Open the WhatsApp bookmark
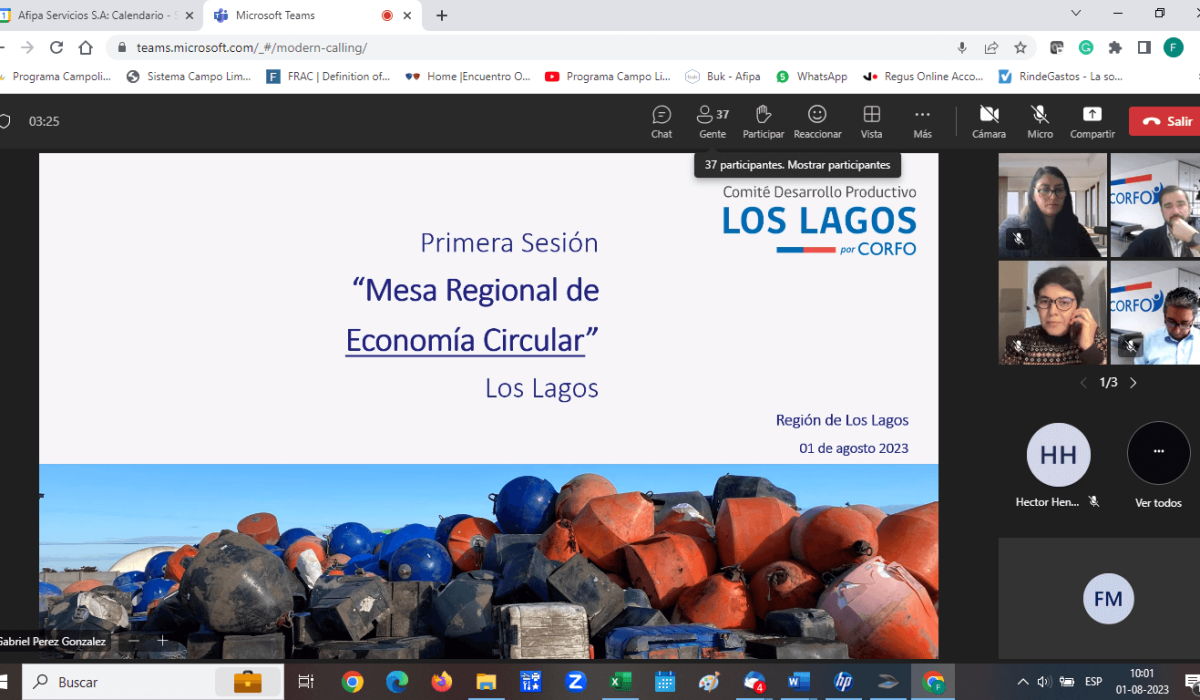Screen dimensions: 1200x700 pos(812,76)
